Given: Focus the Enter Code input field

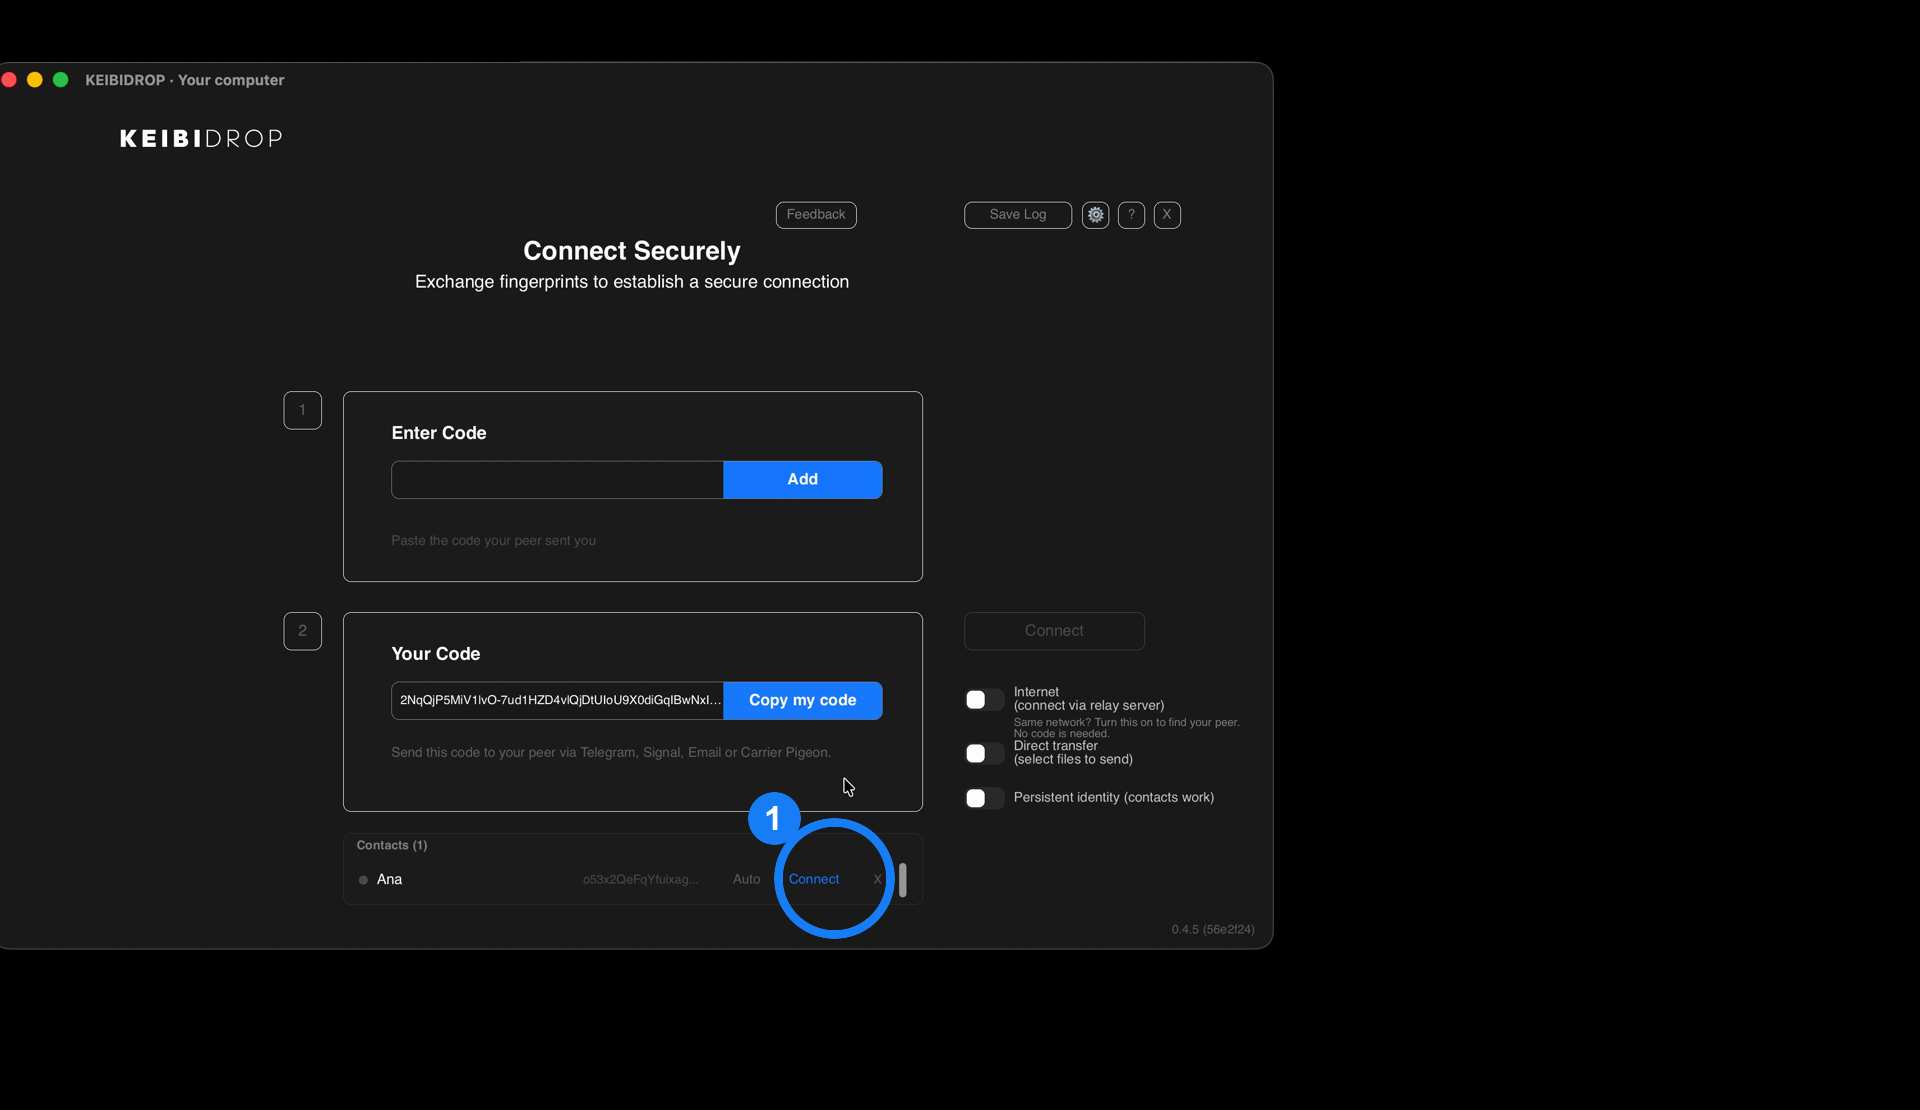Looking at the screenshot, I should [557, 480].
